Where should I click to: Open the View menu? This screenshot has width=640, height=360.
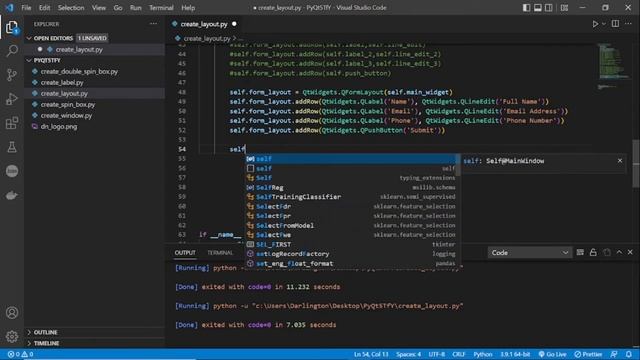[x=99, y=8]
